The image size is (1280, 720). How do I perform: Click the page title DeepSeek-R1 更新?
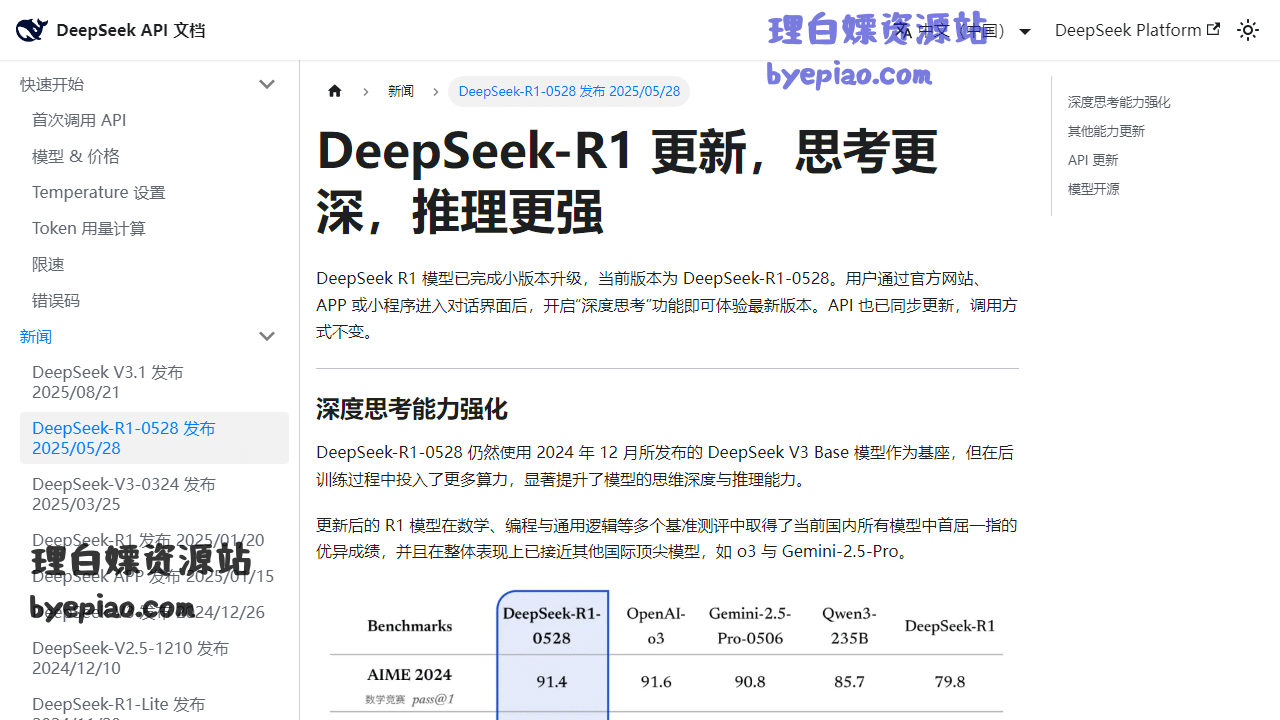click(x=627, y=181)
